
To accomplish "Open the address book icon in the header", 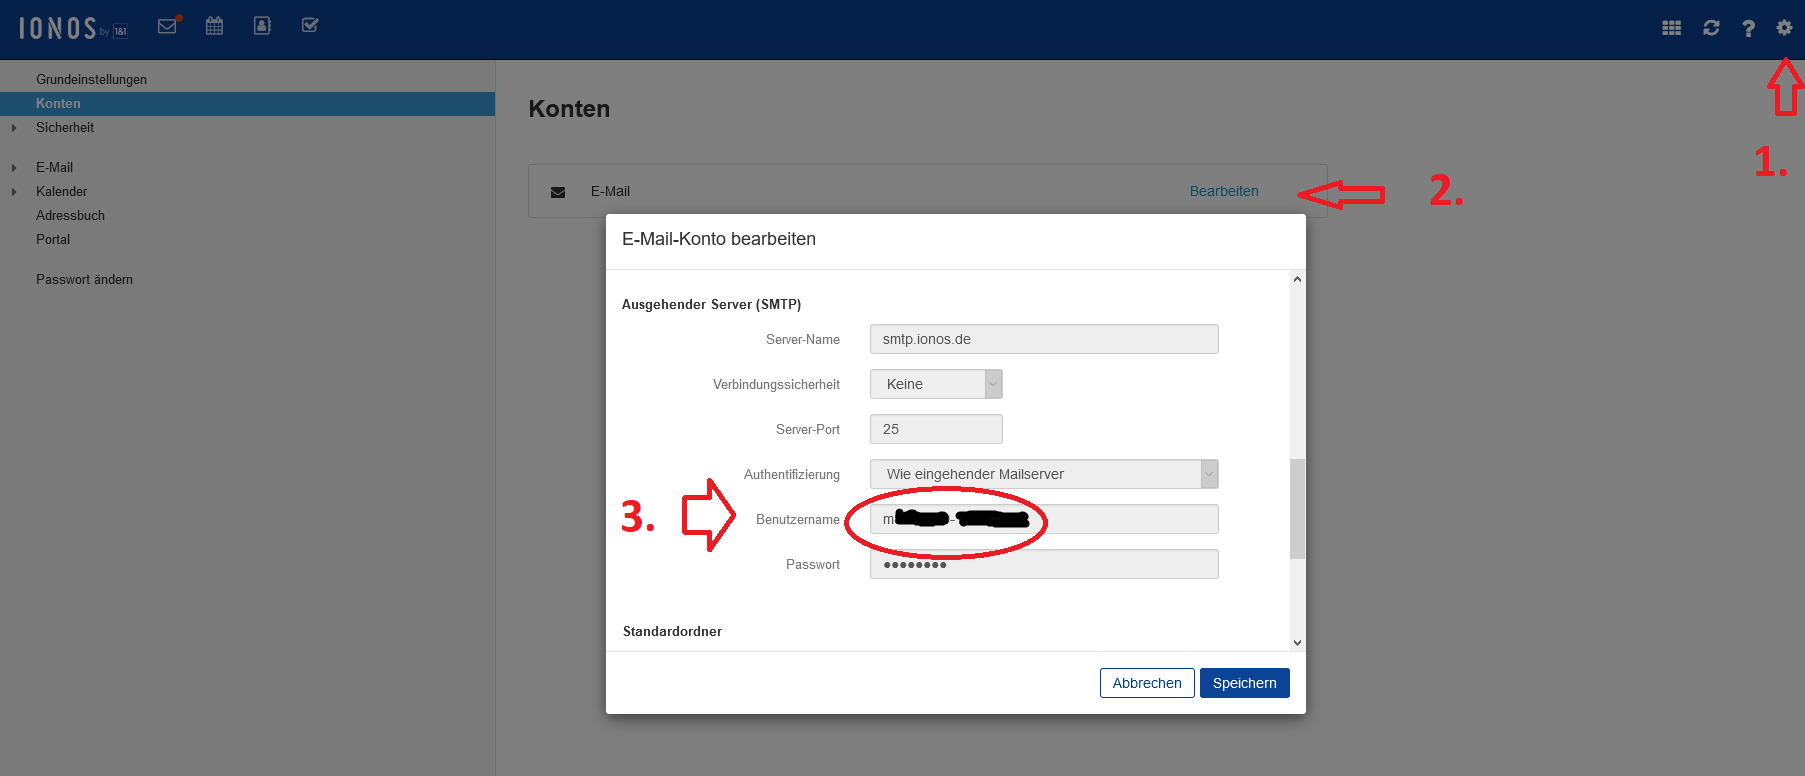I will pos(262,26).
